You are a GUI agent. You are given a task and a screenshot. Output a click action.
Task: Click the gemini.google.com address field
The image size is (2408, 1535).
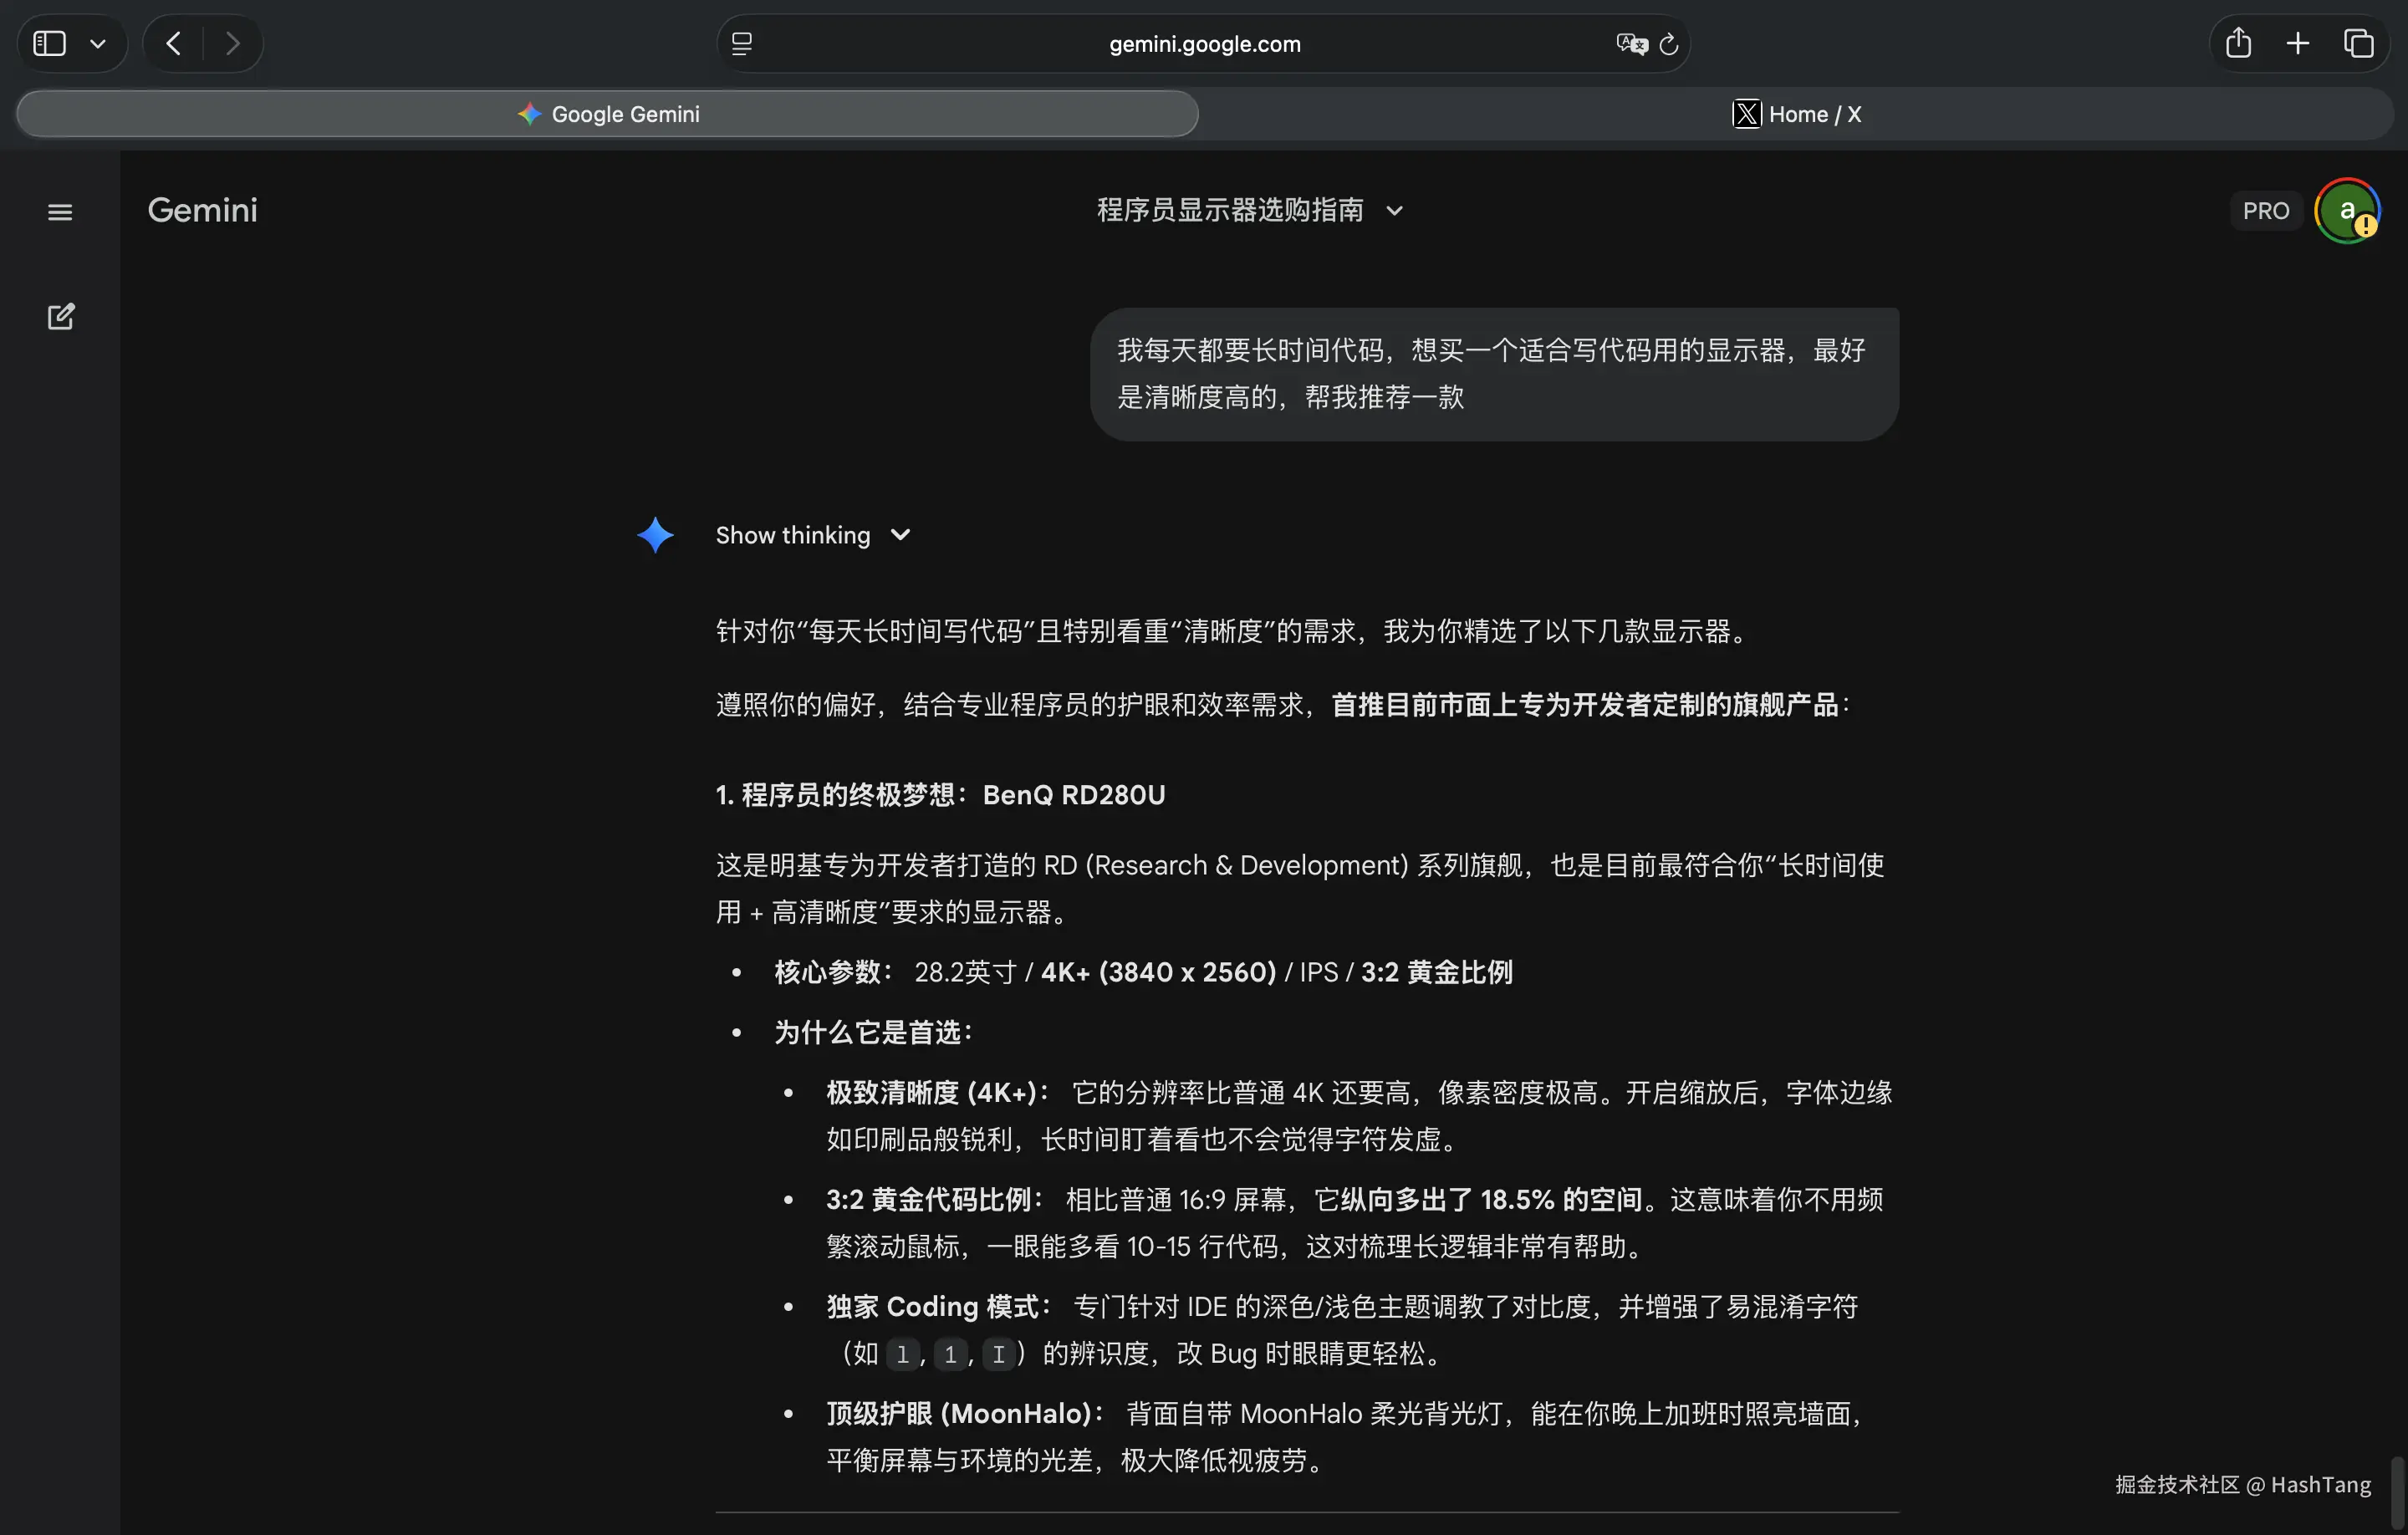coord(1204,44)
